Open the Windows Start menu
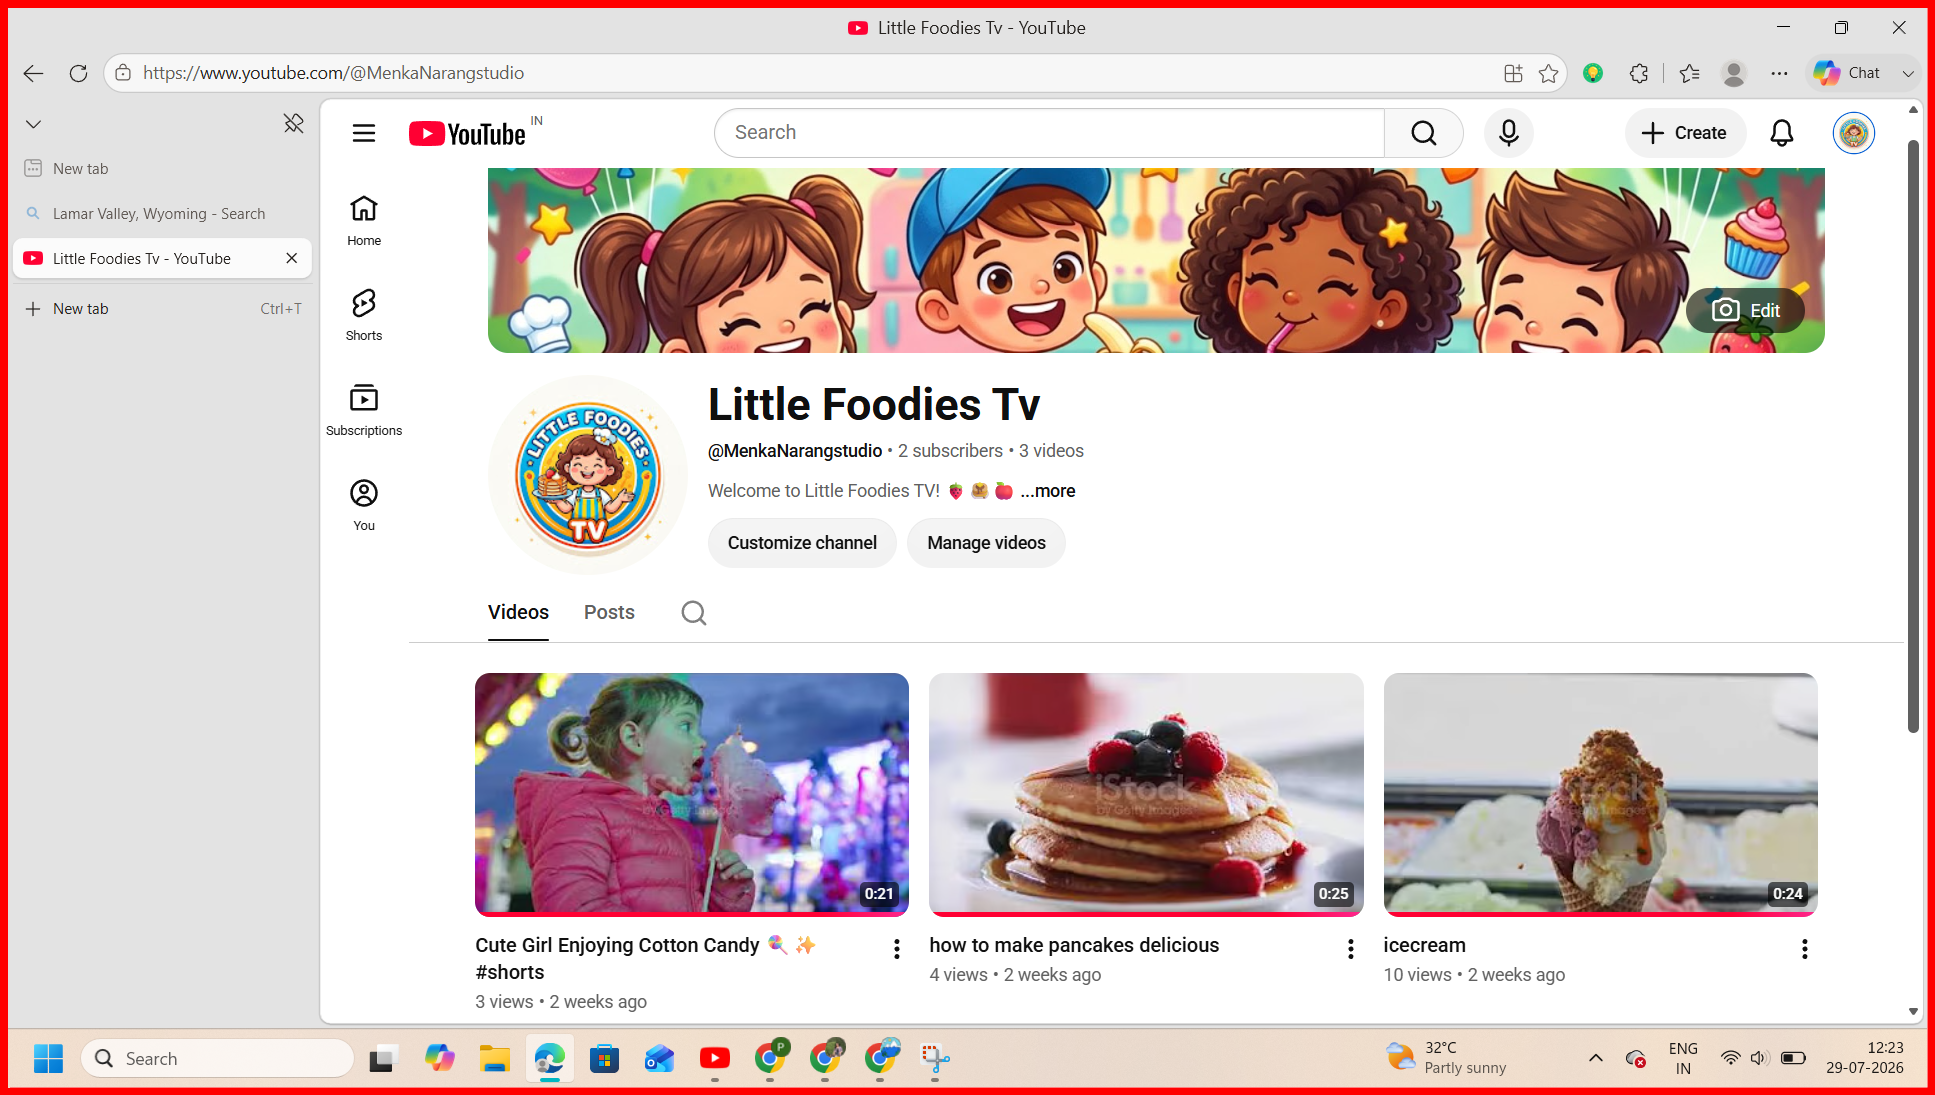This screenshot has width=1935, height=1095. [x=48, y=1058]
